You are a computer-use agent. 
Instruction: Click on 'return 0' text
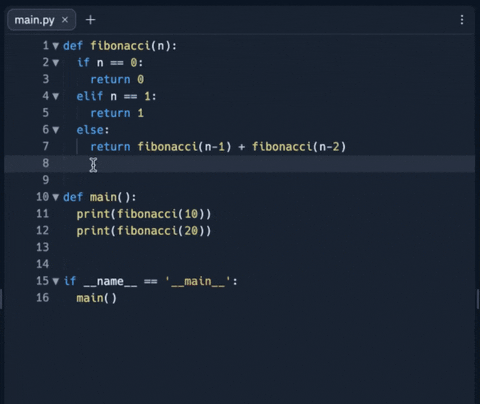[117, 79]
